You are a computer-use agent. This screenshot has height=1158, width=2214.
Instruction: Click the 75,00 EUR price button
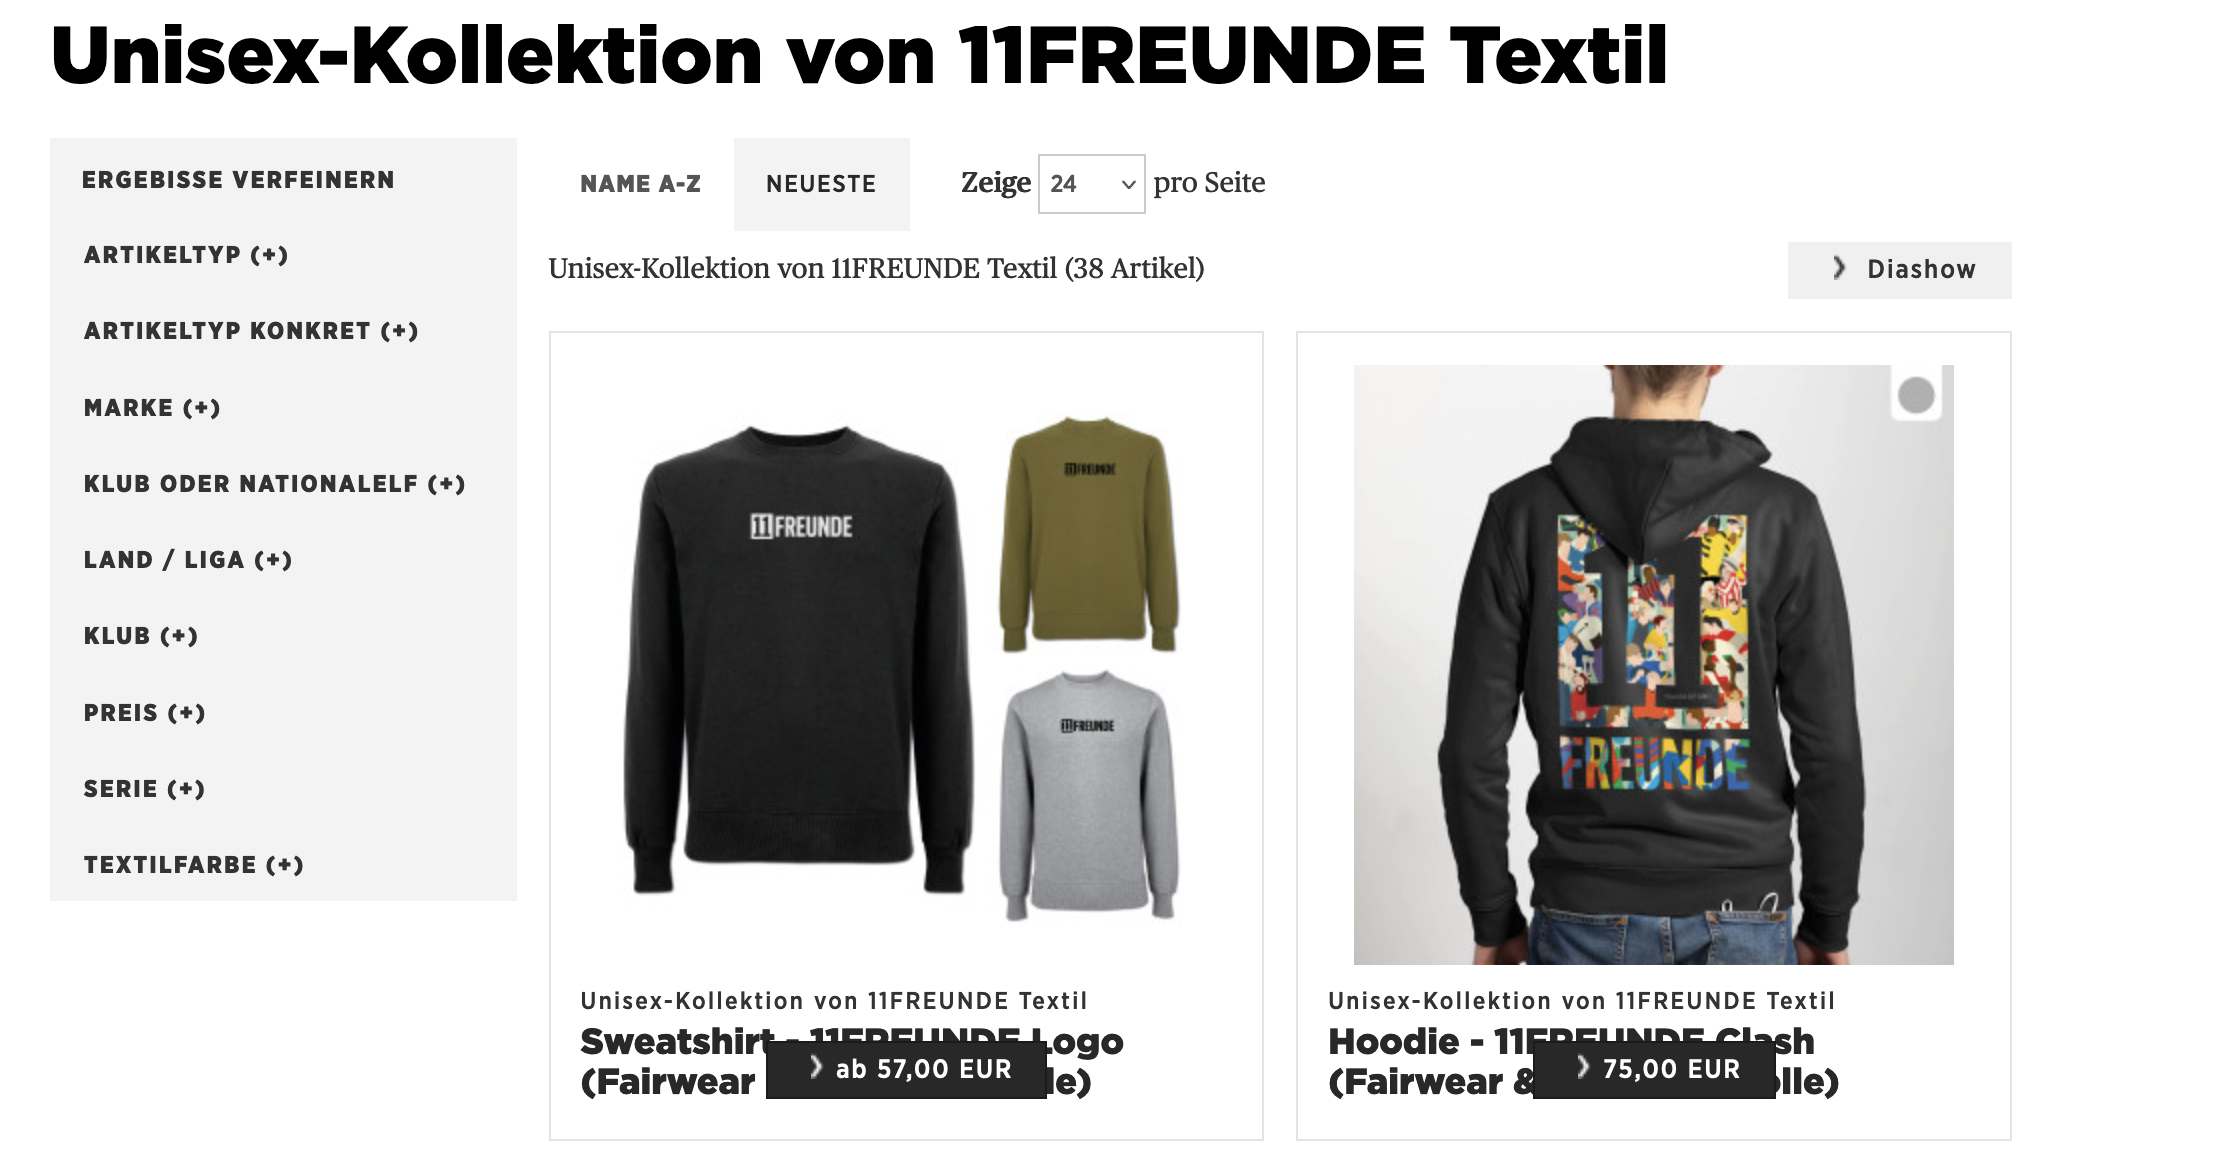point(1654,1069)
